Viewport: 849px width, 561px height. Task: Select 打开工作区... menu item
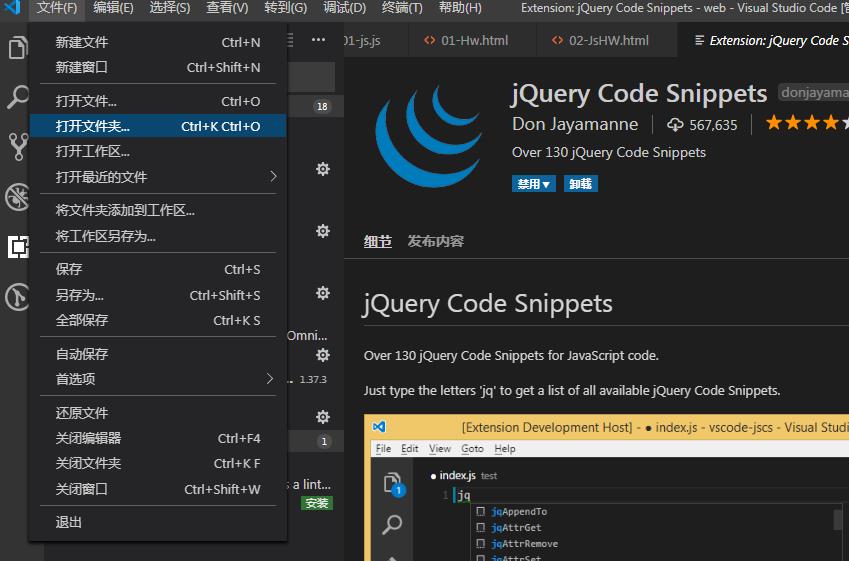point(158,151)
